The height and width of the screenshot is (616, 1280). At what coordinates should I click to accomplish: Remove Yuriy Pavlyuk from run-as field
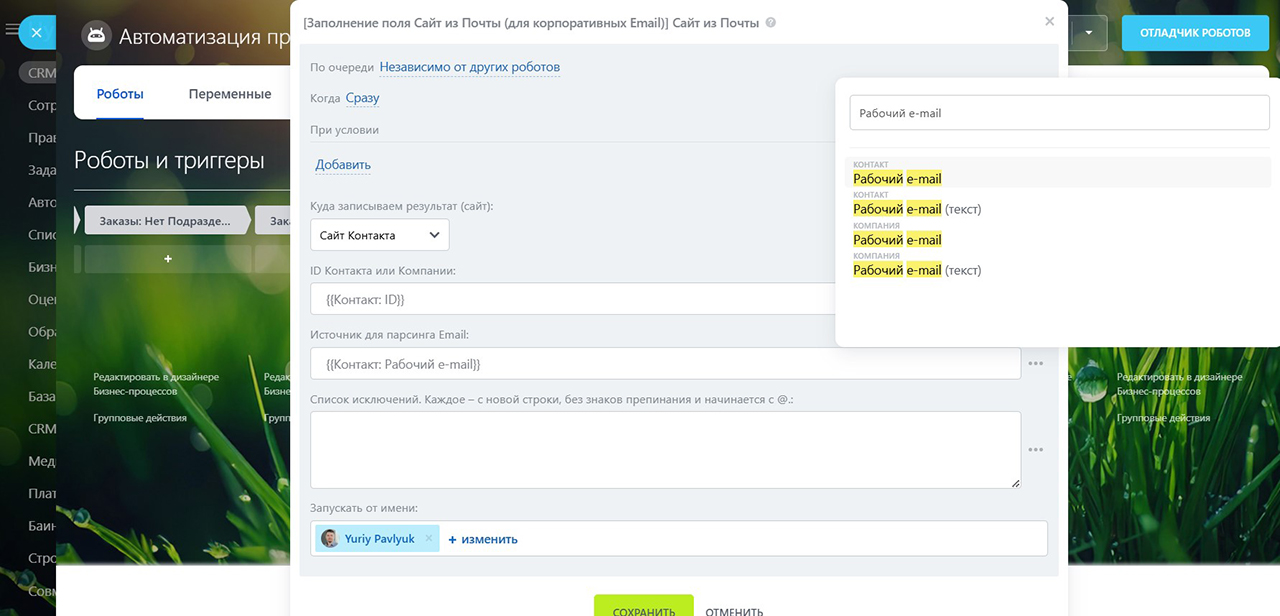point(429,538)
